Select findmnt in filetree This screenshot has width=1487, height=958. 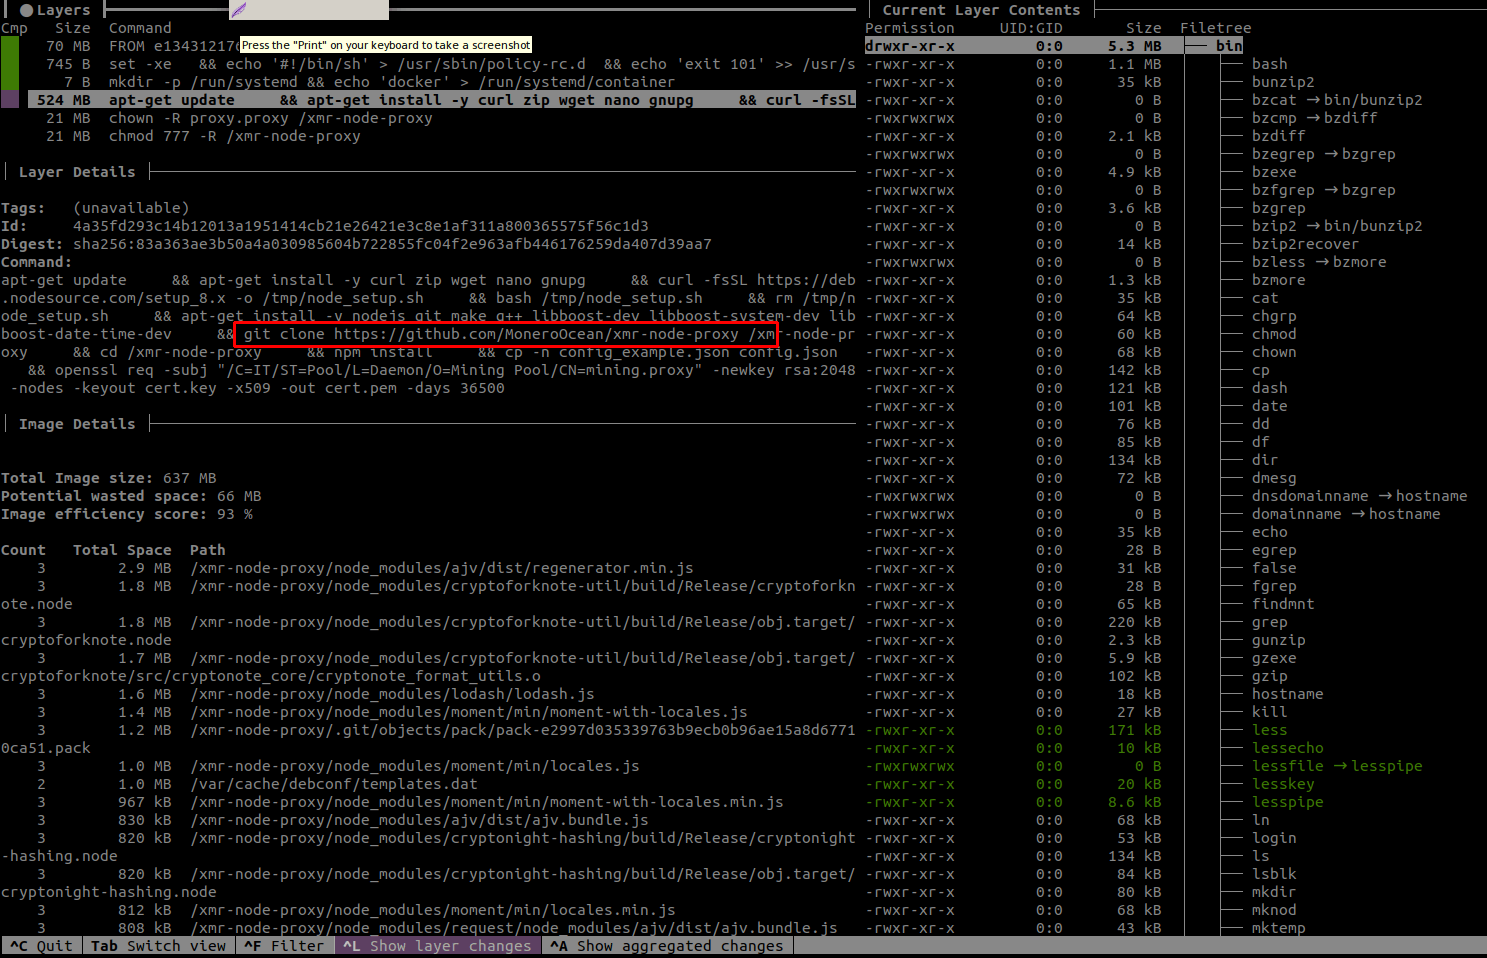pos(1283,604)
